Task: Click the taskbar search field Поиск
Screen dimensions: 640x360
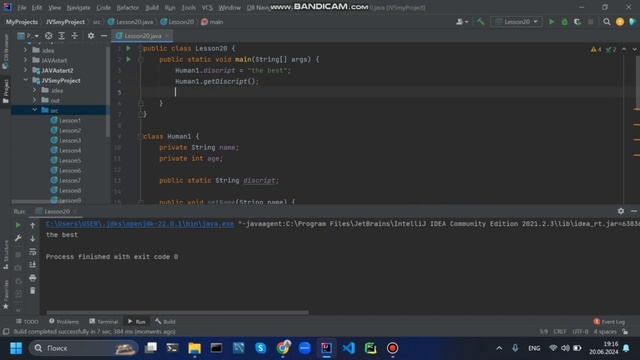Action: pos(84,348)
